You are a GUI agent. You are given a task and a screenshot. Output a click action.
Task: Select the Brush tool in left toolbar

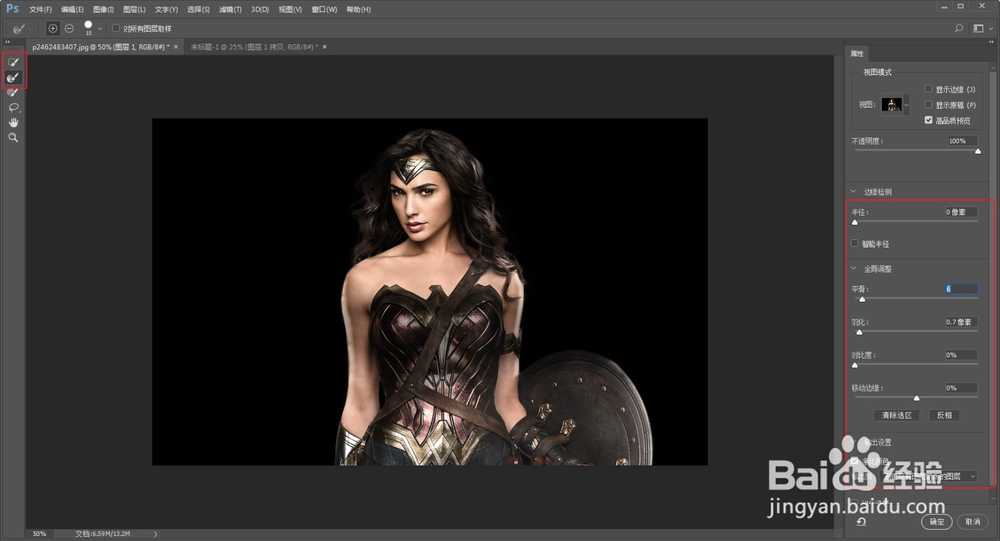click(13, 93)
